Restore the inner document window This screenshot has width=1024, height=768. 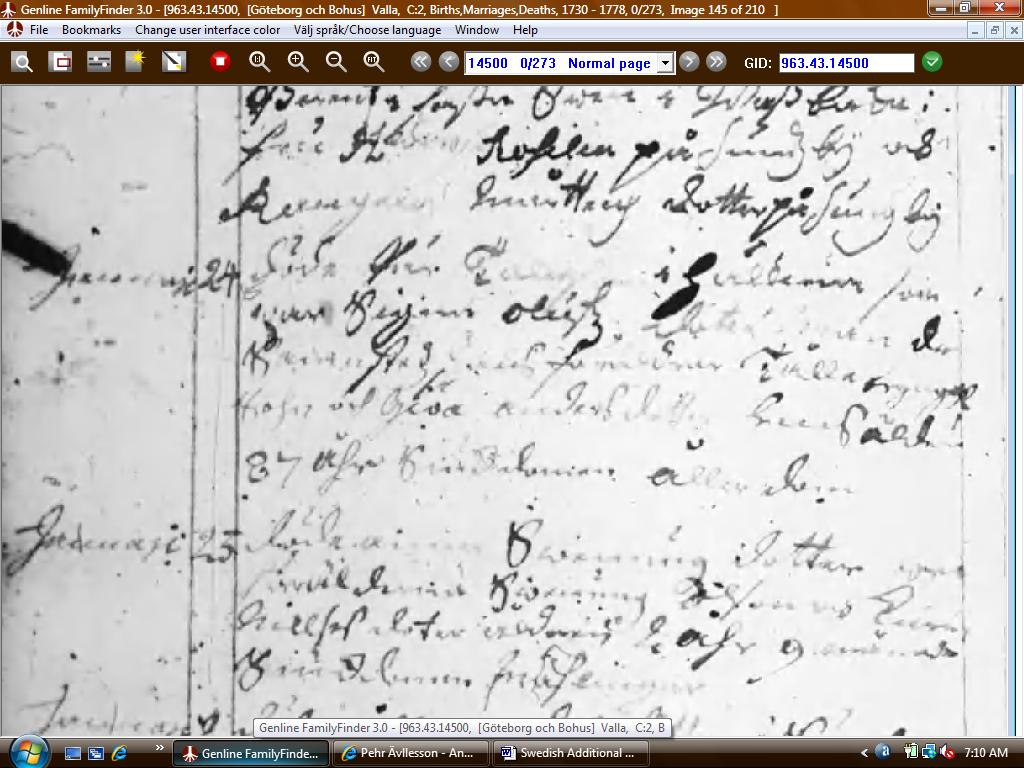(995, 30)
